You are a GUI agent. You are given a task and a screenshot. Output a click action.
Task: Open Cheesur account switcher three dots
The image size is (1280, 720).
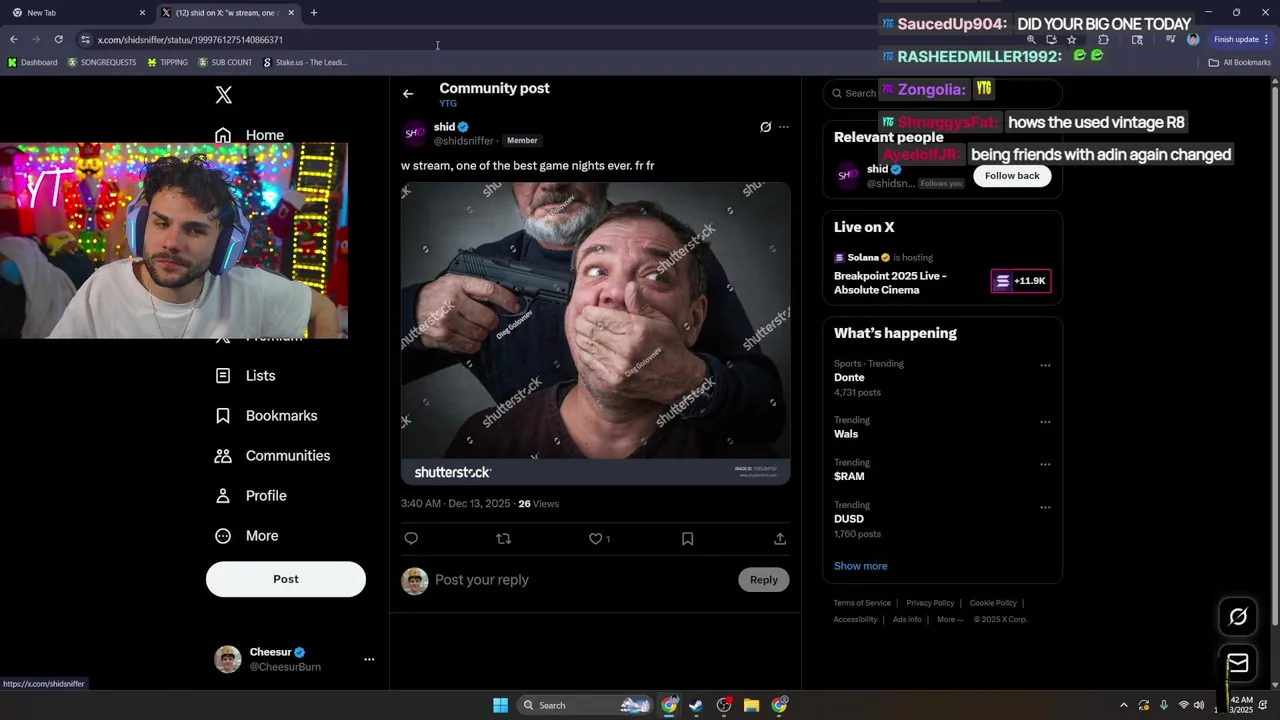point(369,659)
